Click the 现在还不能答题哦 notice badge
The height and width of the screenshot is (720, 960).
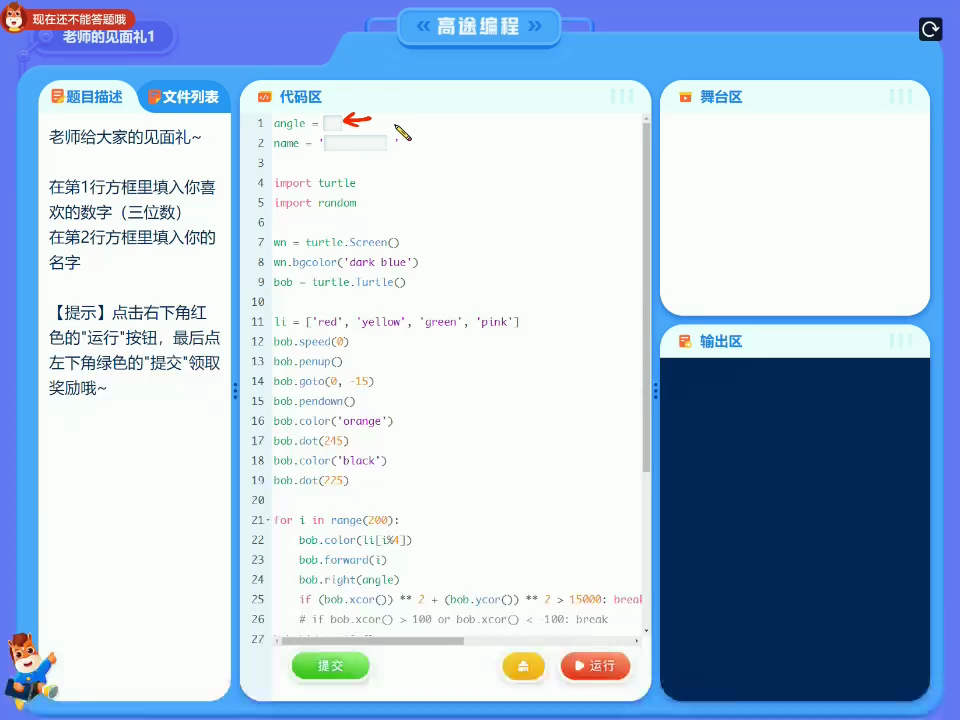click(x=79, y=19)
